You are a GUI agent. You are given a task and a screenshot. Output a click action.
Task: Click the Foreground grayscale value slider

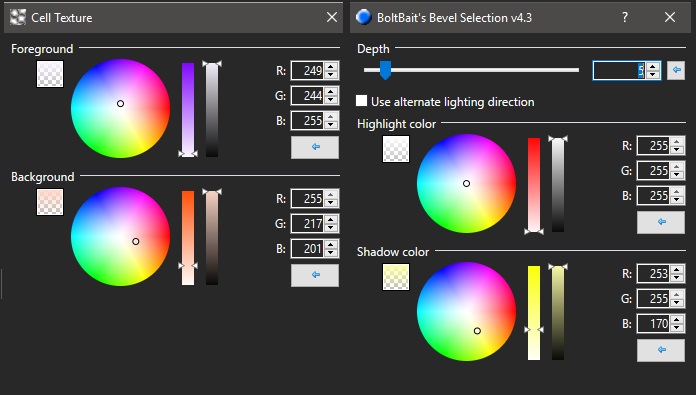(212, 110)
